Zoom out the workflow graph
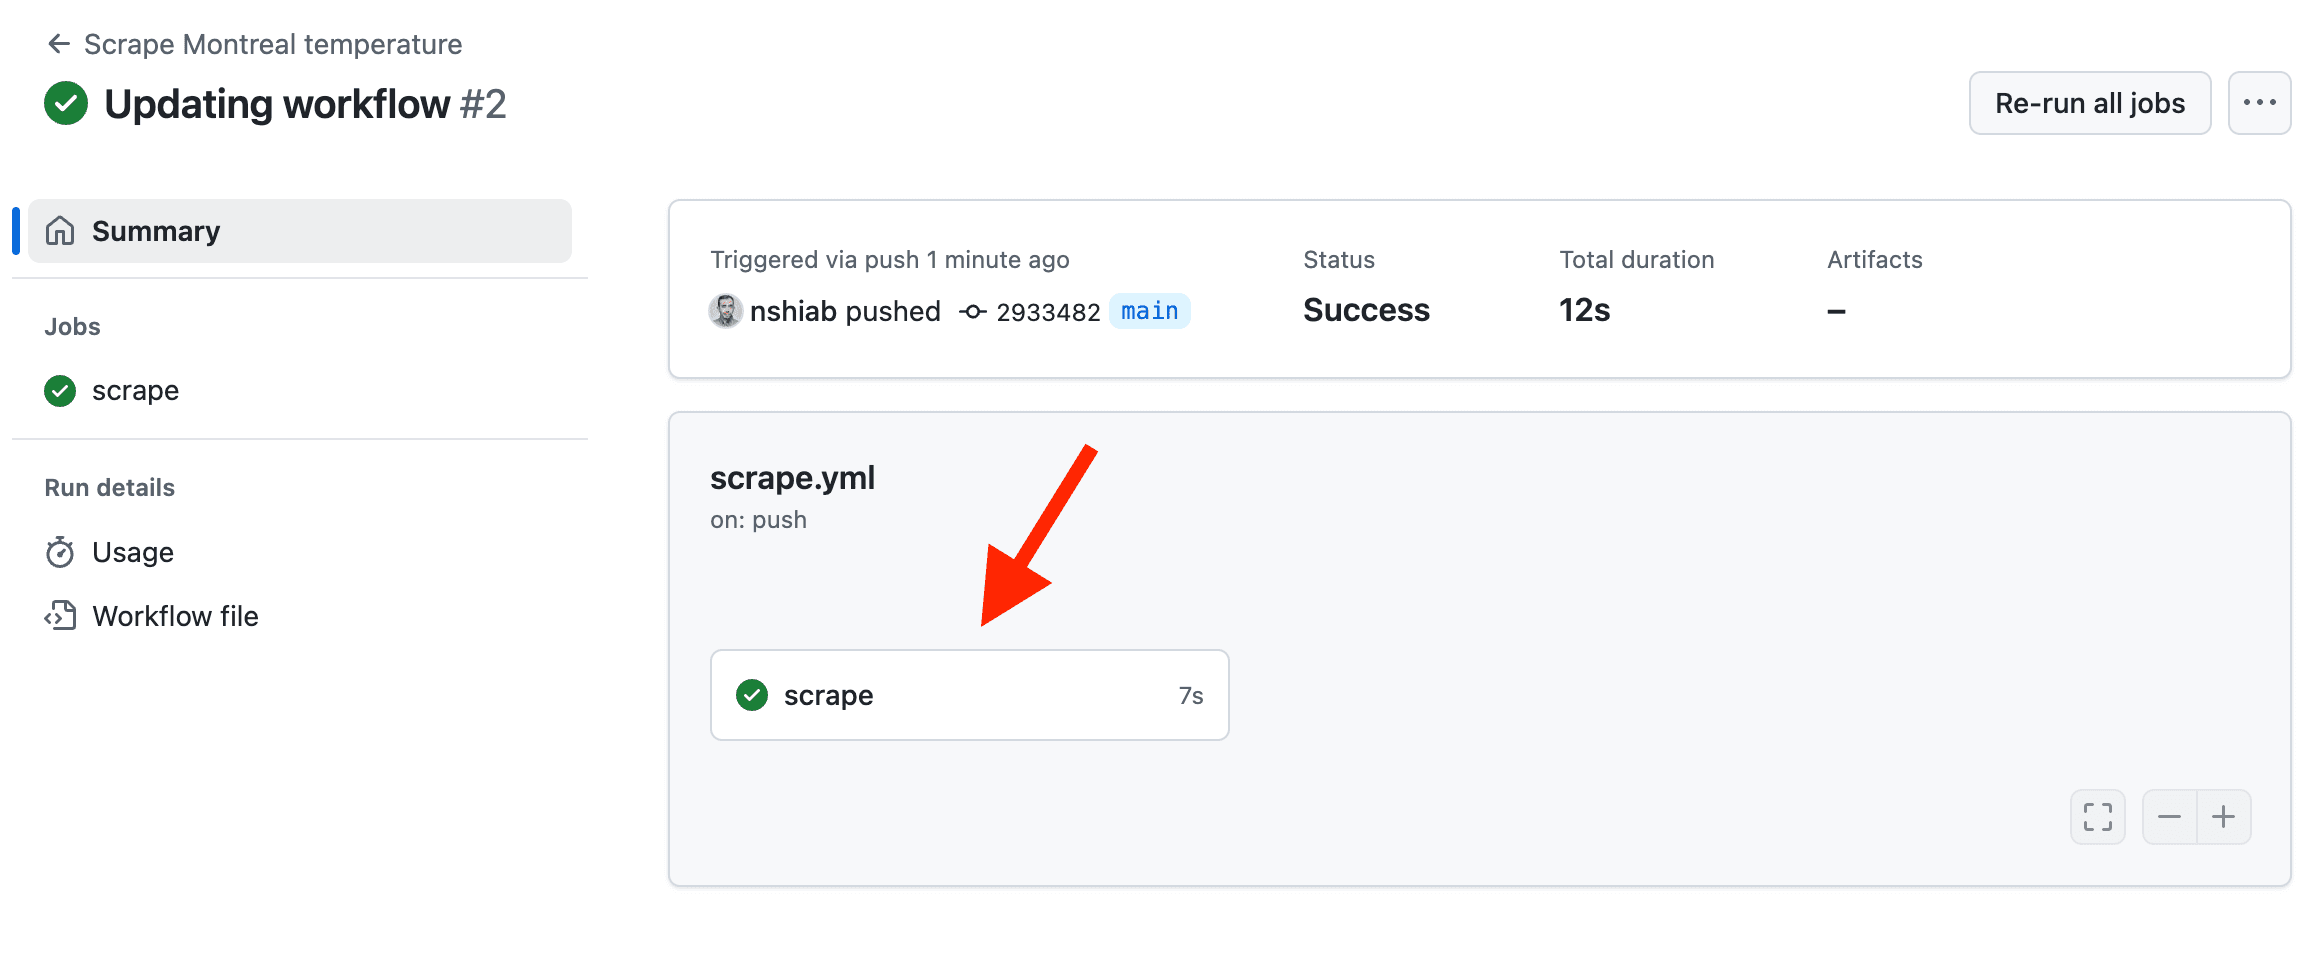 [2169, 817]
